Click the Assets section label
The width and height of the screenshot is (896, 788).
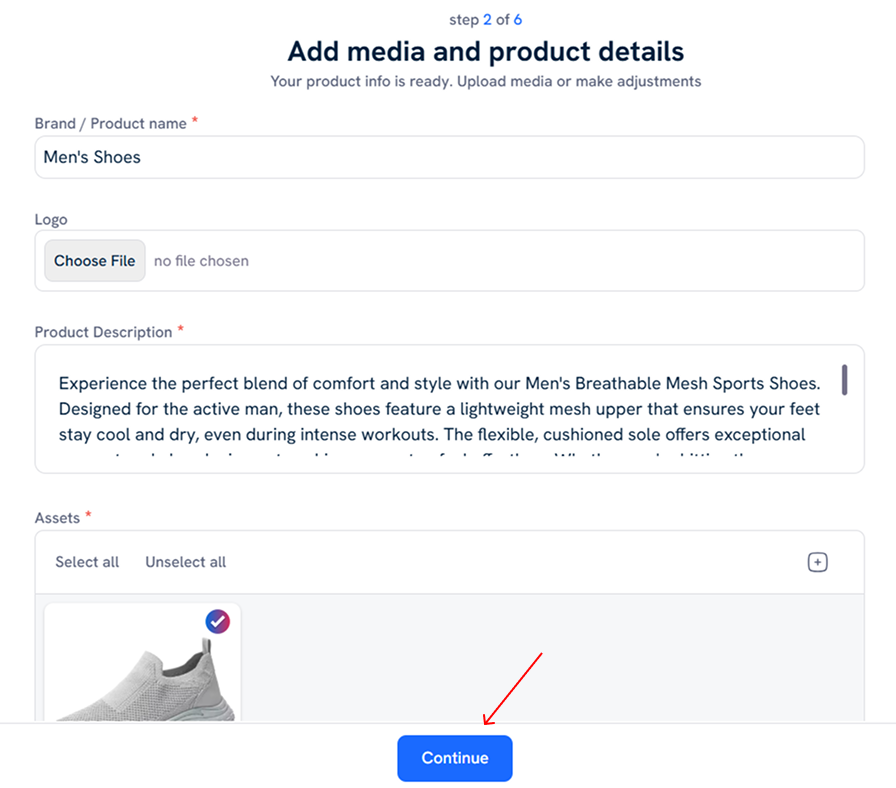(x=58, y=517)
